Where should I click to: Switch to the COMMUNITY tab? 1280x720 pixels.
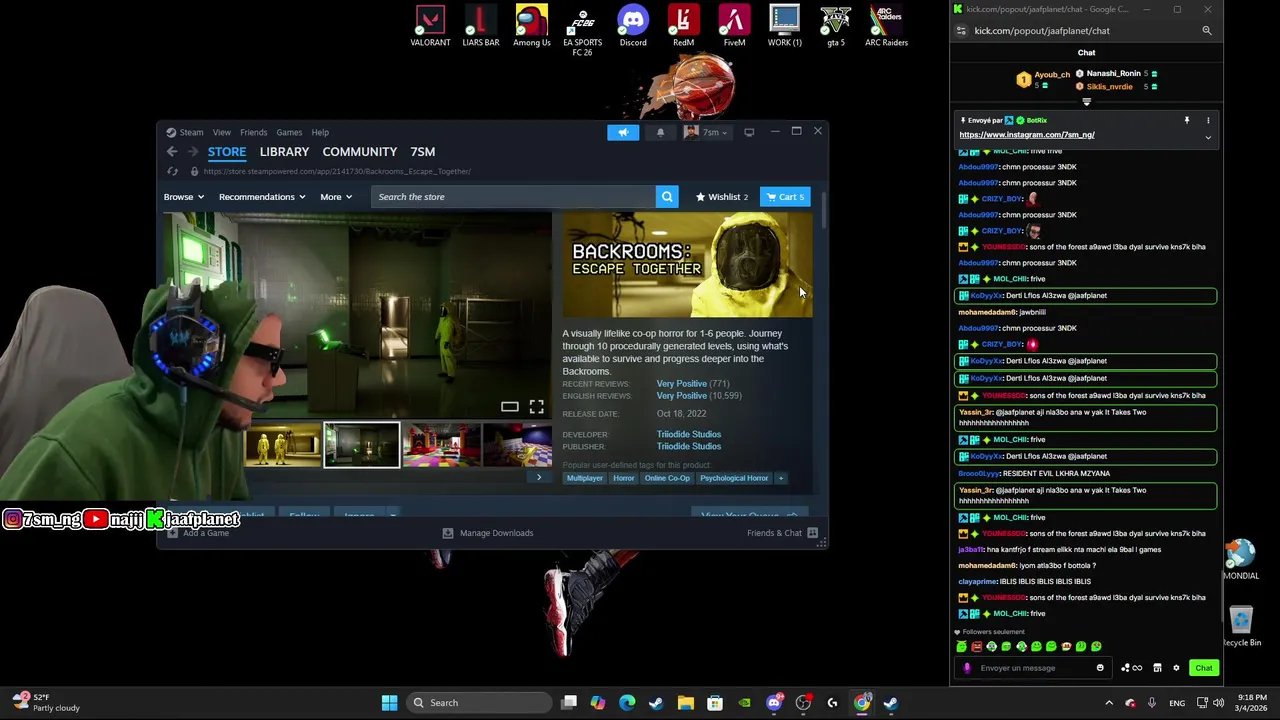pos(359,152)
